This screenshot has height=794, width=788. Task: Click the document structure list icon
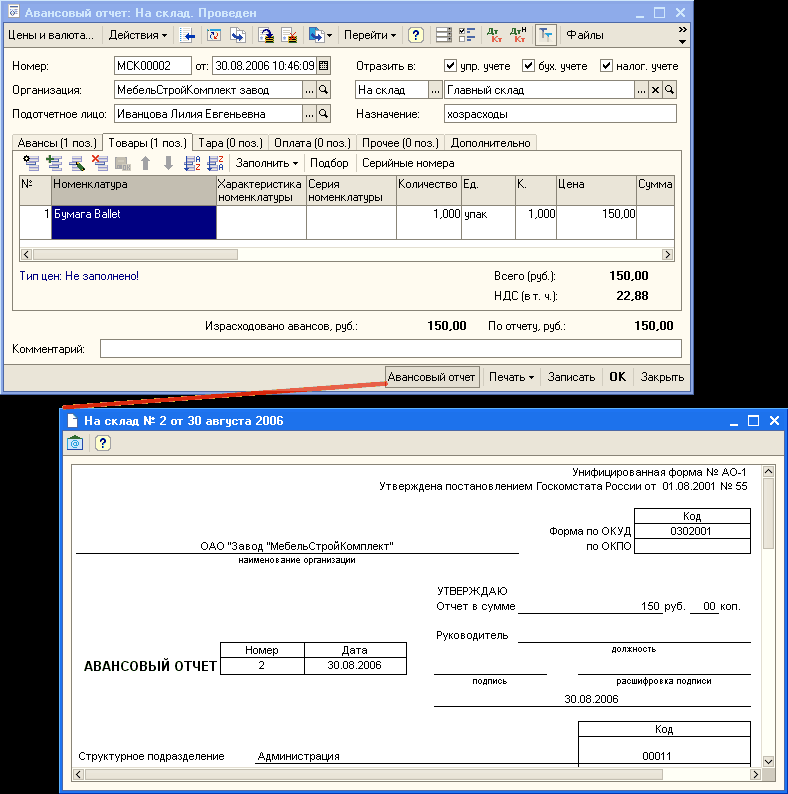click(444, 35)
